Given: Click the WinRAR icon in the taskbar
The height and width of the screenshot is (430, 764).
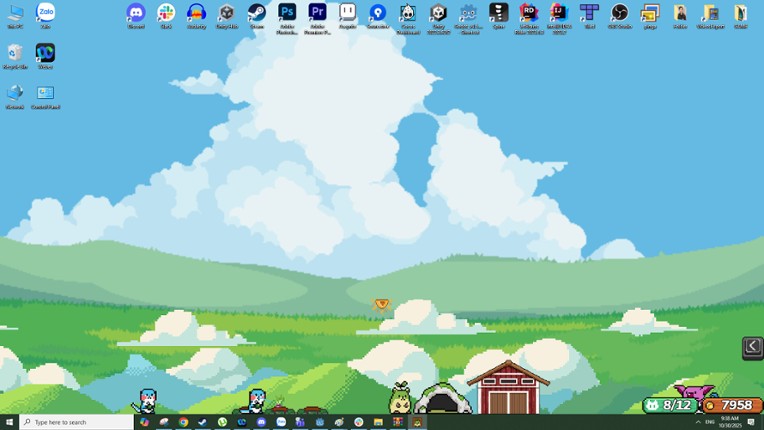Looking at the screenshot, I should (x=398, y=422).
